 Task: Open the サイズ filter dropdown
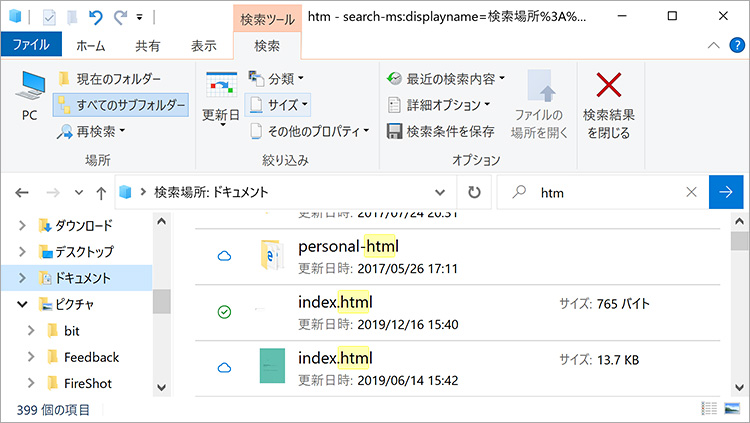click(x=279, y=104)
